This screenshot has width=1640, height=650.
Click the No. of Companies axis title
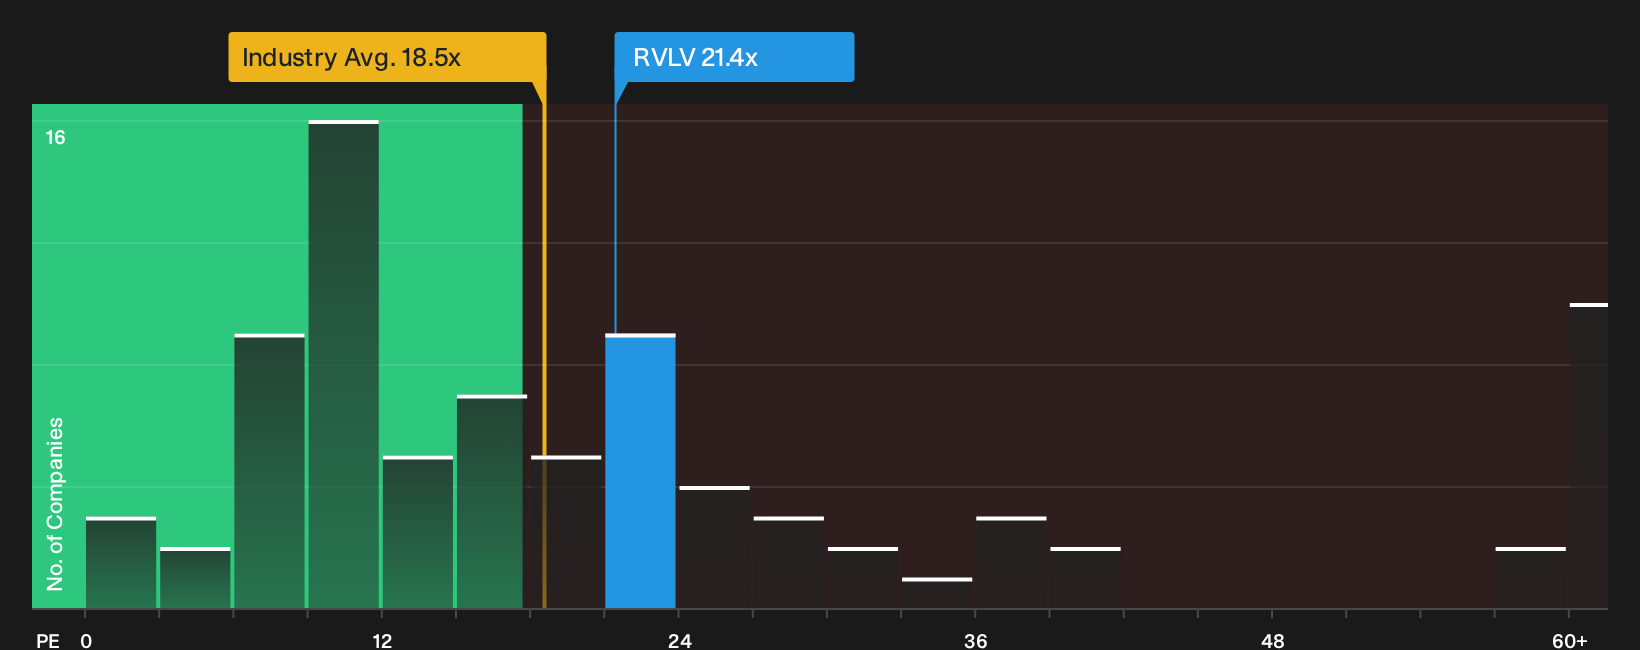(55, 504)
